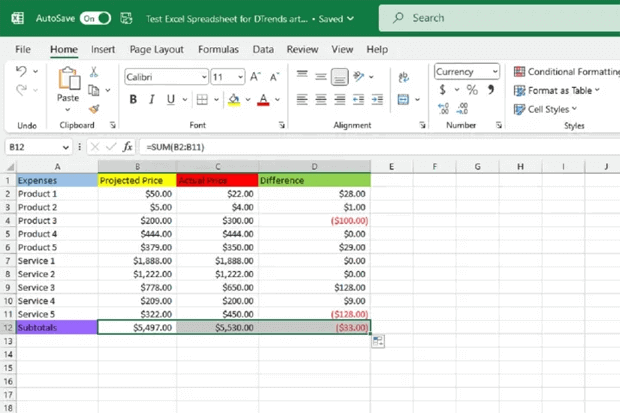Open the Quick Analysis icon below the selection

pyautogui.click(x=379, y=342)
